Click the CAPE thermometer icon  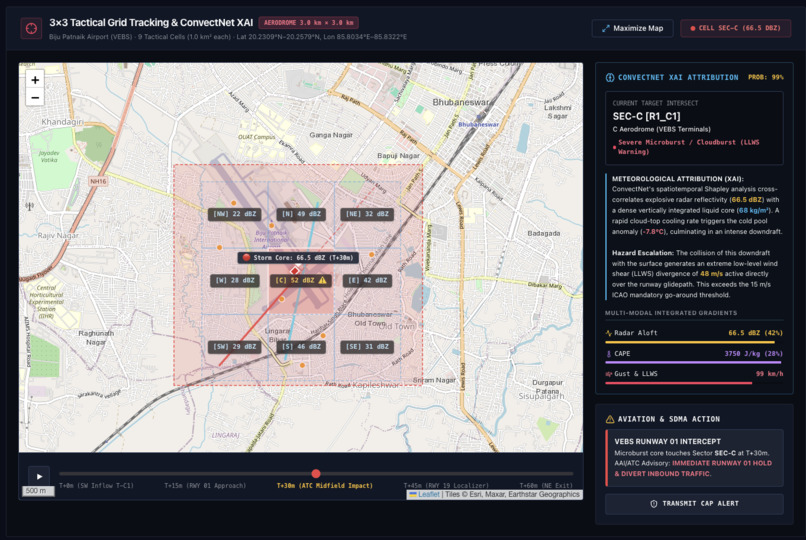[x=609, y=353]
